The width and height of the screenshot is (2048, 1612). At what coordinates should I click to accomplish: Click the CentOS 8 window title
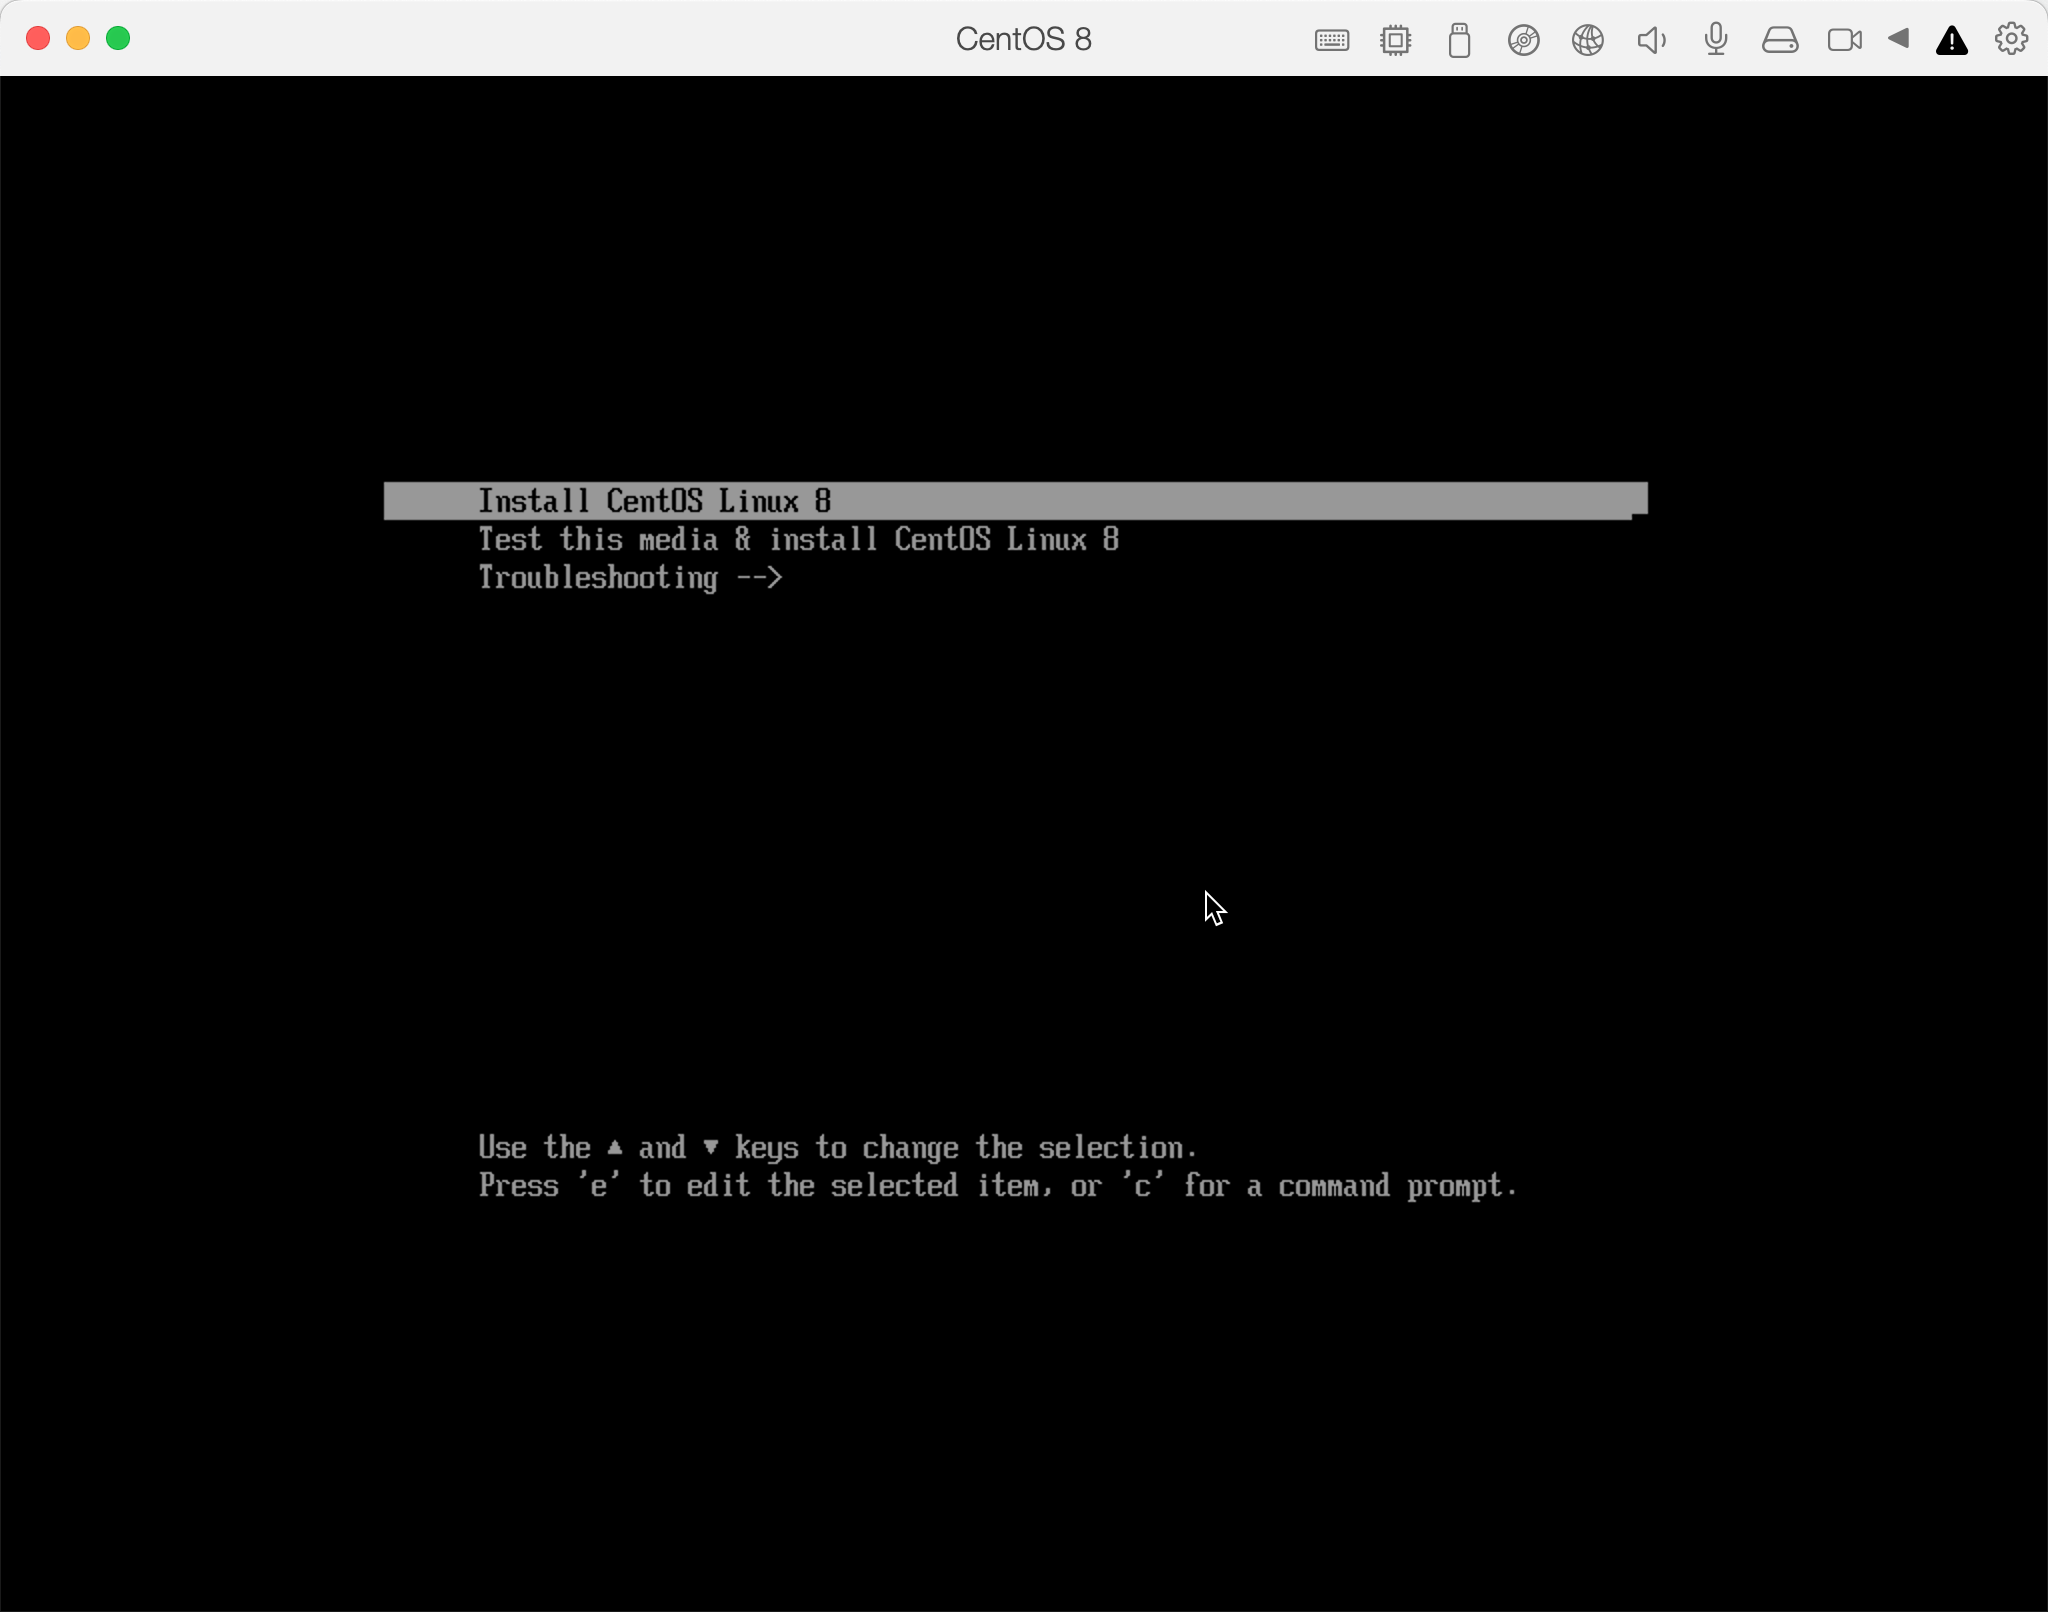tap(1023, 39)
